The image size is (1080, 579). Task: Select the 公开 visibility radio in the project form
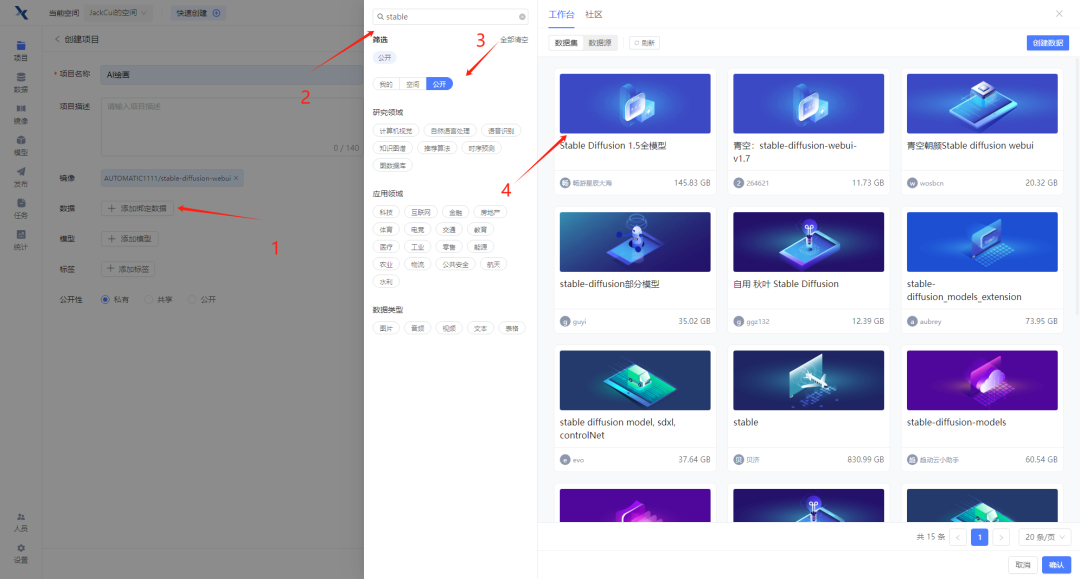click(x=192, y=299)
